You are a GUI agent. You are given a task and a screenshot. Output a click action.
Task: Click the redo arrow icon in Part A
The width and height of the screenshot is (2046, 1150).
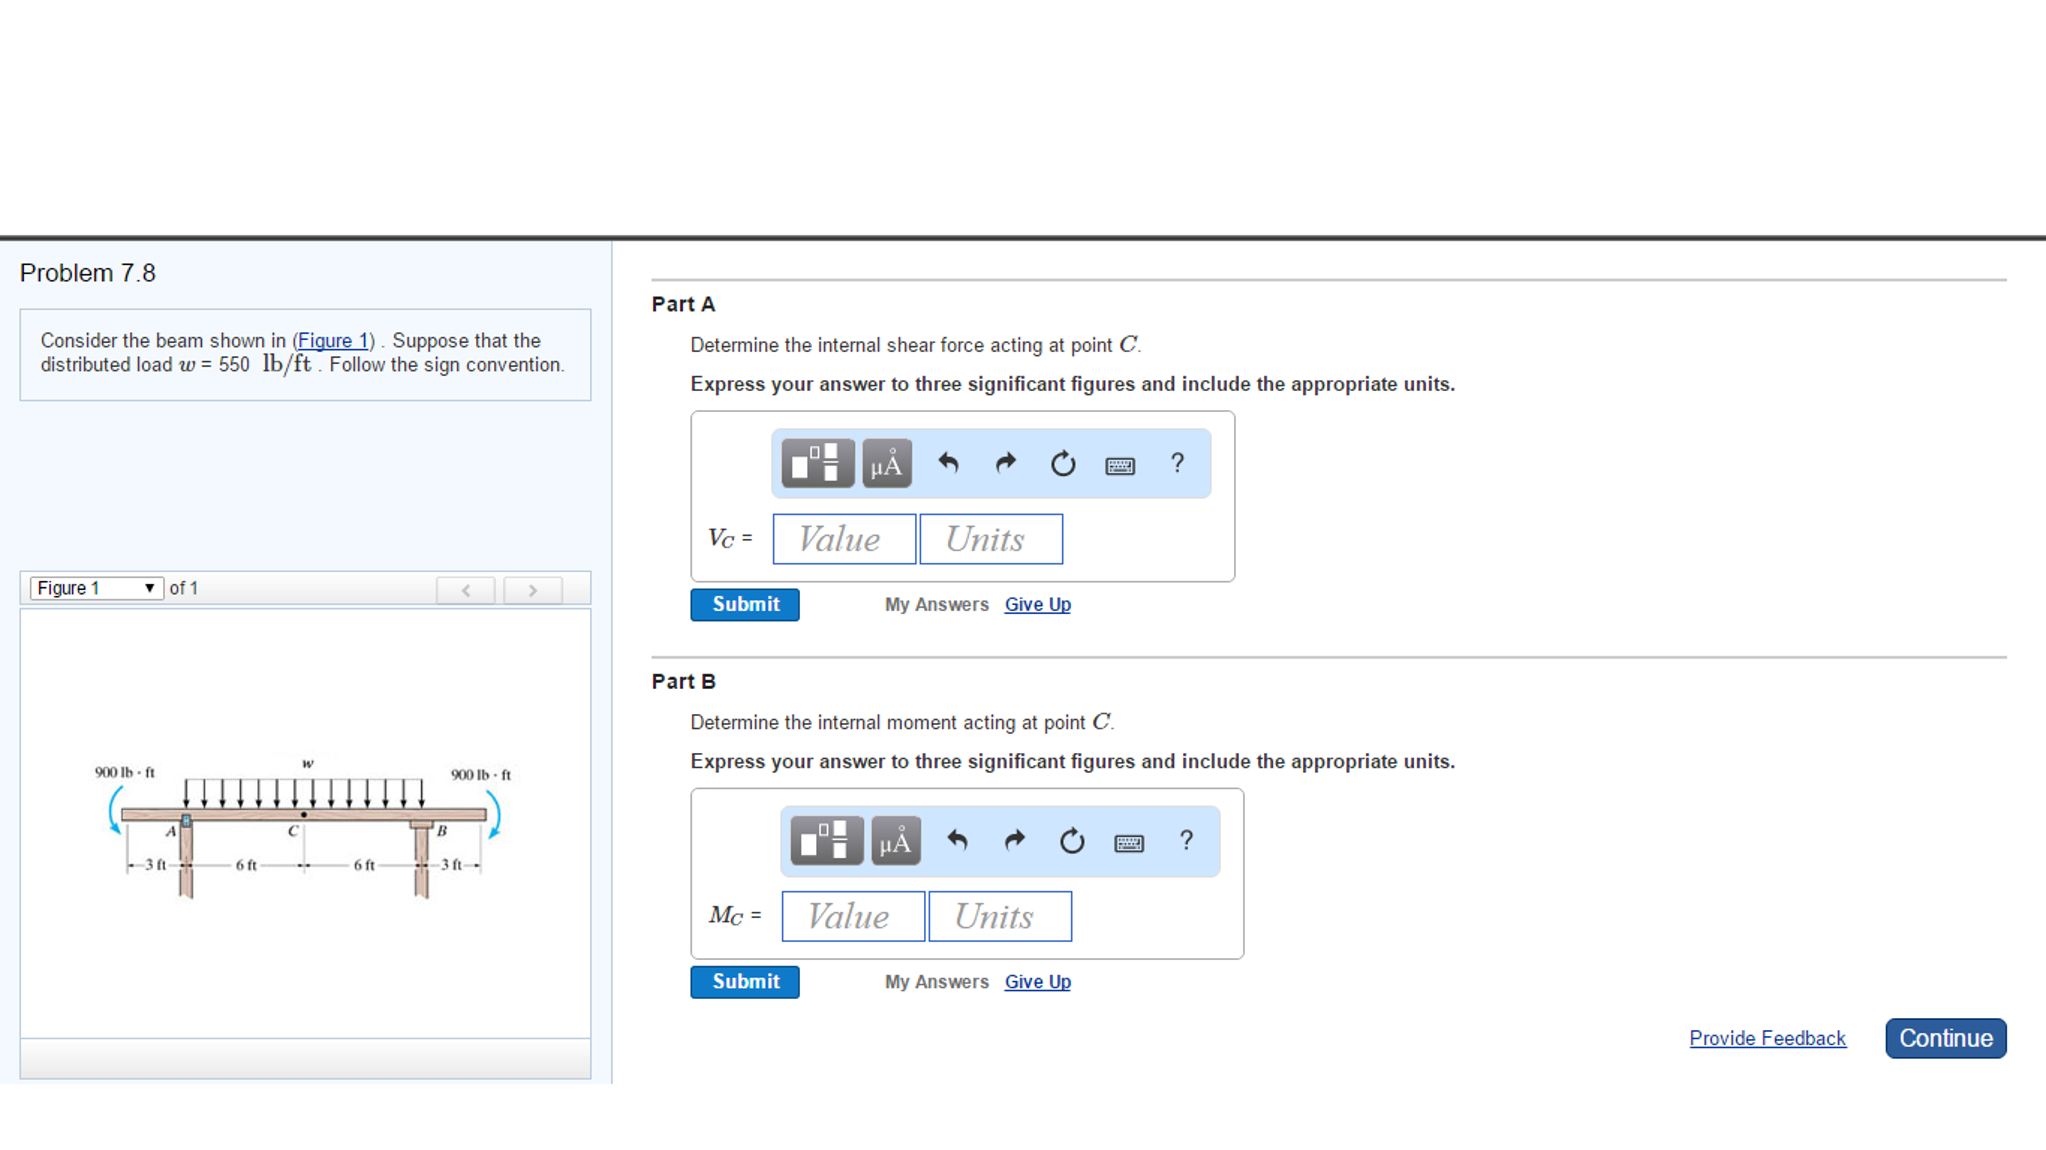tap(1003, 465)
